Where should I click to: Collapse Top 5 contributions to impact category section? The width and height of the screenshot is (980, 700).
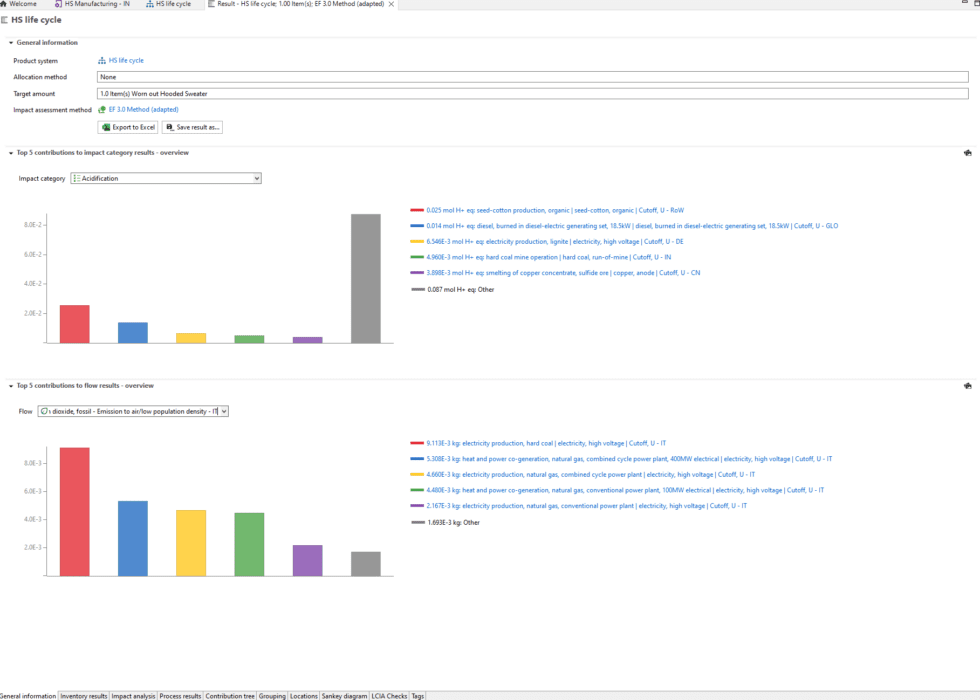coord(11,153)
